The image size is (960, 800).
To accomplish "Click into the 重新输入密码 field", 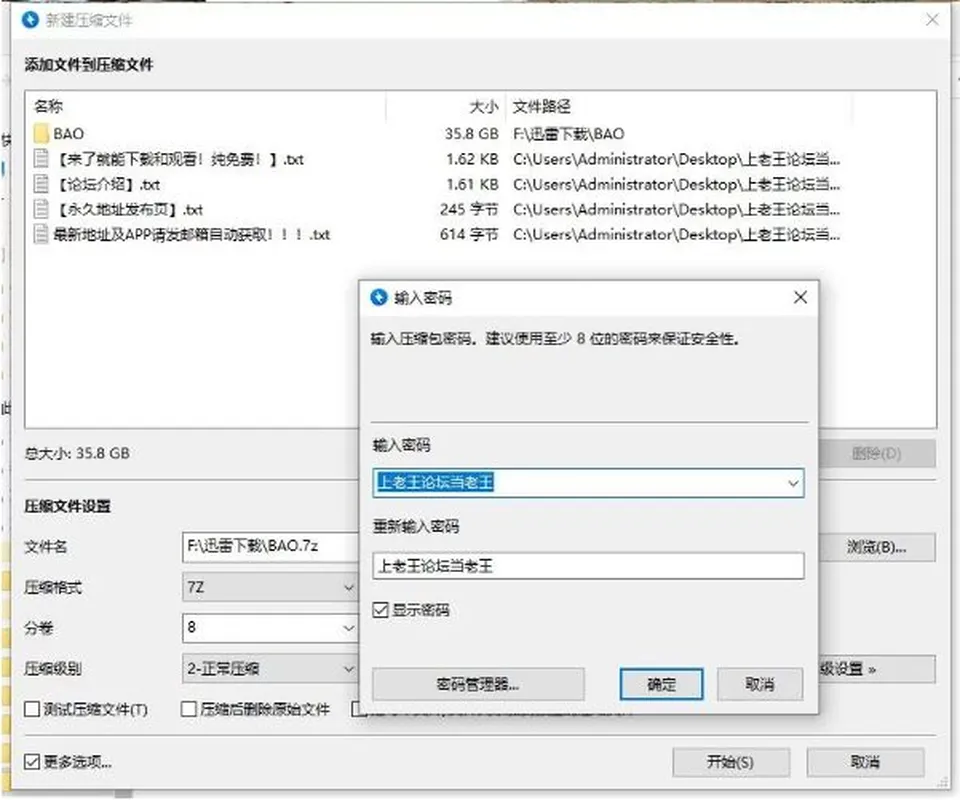I will point(588,566).
